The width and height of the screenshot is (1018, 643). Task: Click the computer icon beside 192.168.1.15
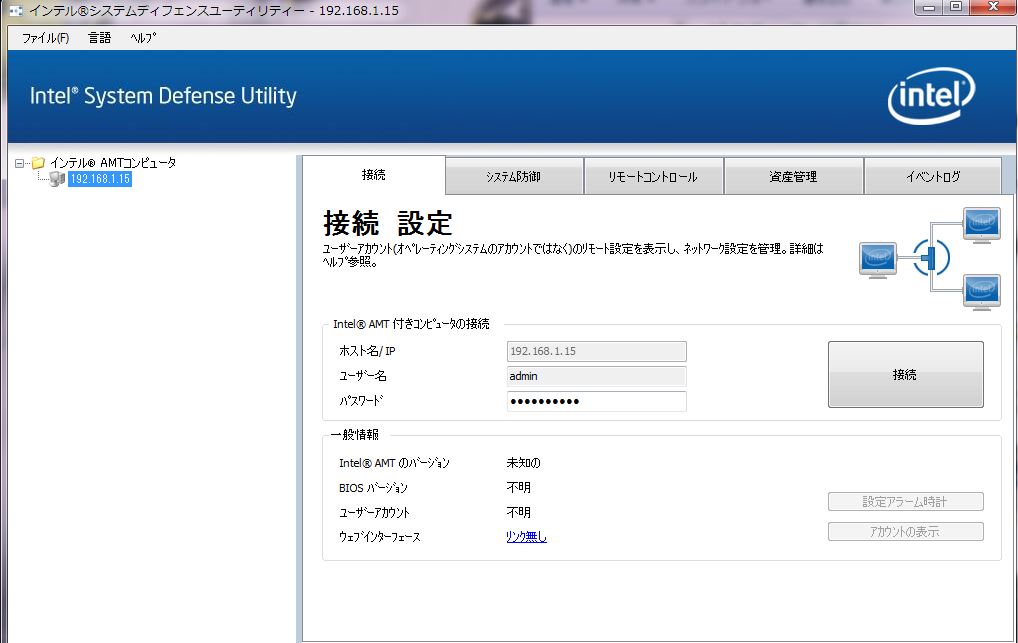pos(57,179)
